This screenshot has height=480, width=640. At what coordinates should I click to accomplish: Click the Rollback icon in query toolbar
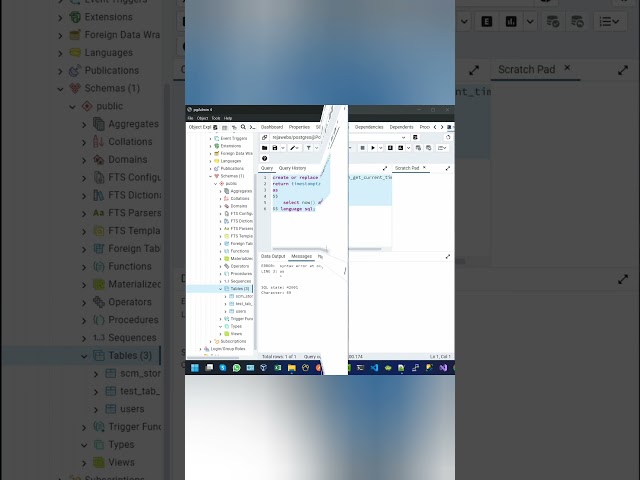click(429, 148)
